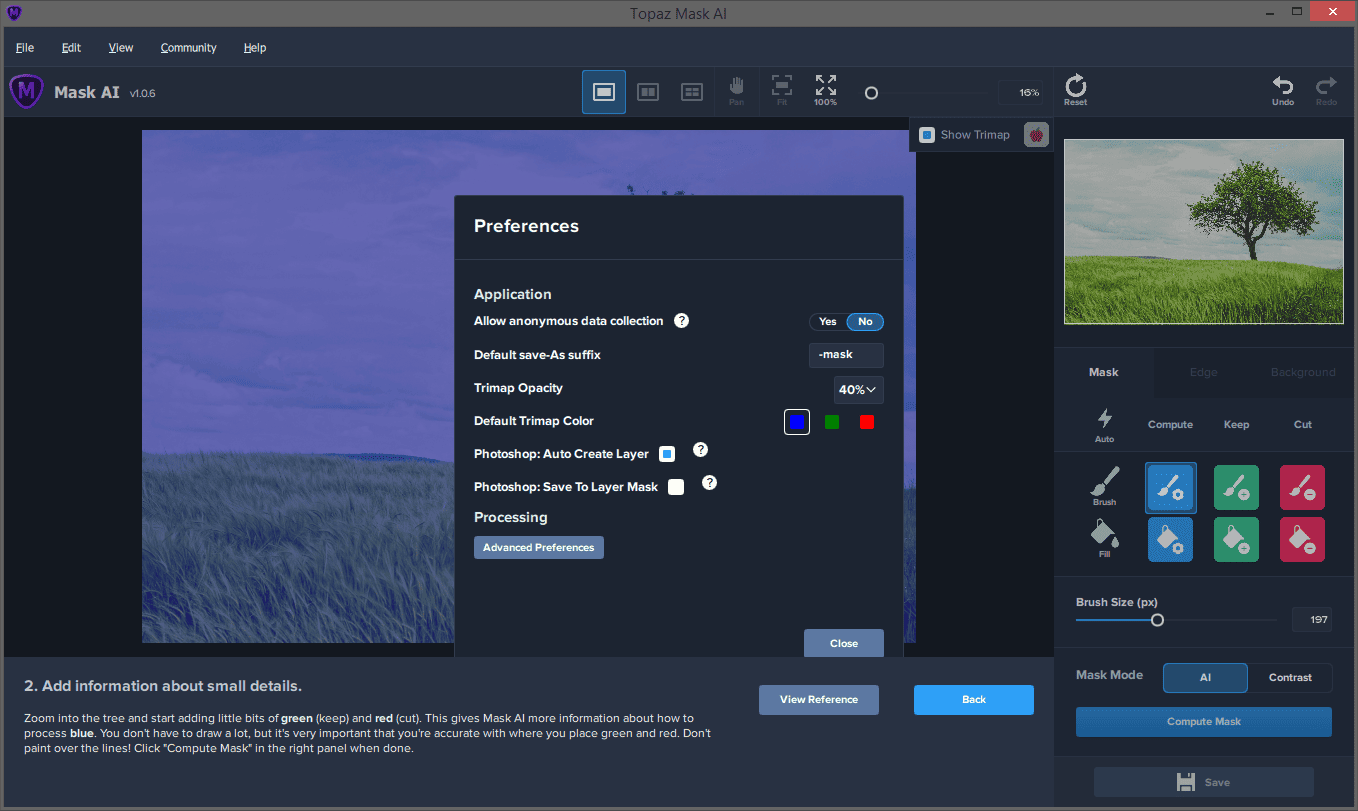The width and height of the screenshot is (1358, 811).
Task: Click the apple icon beside Show Trimap
Action: pyautogui.click(x=1037, y=134)
